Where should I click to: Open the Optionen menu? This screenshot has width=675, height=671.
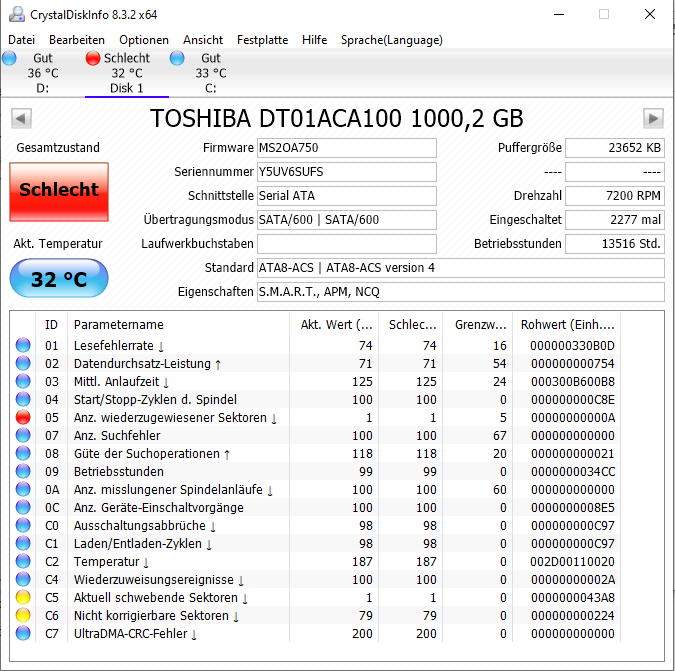tap(144, 40)
